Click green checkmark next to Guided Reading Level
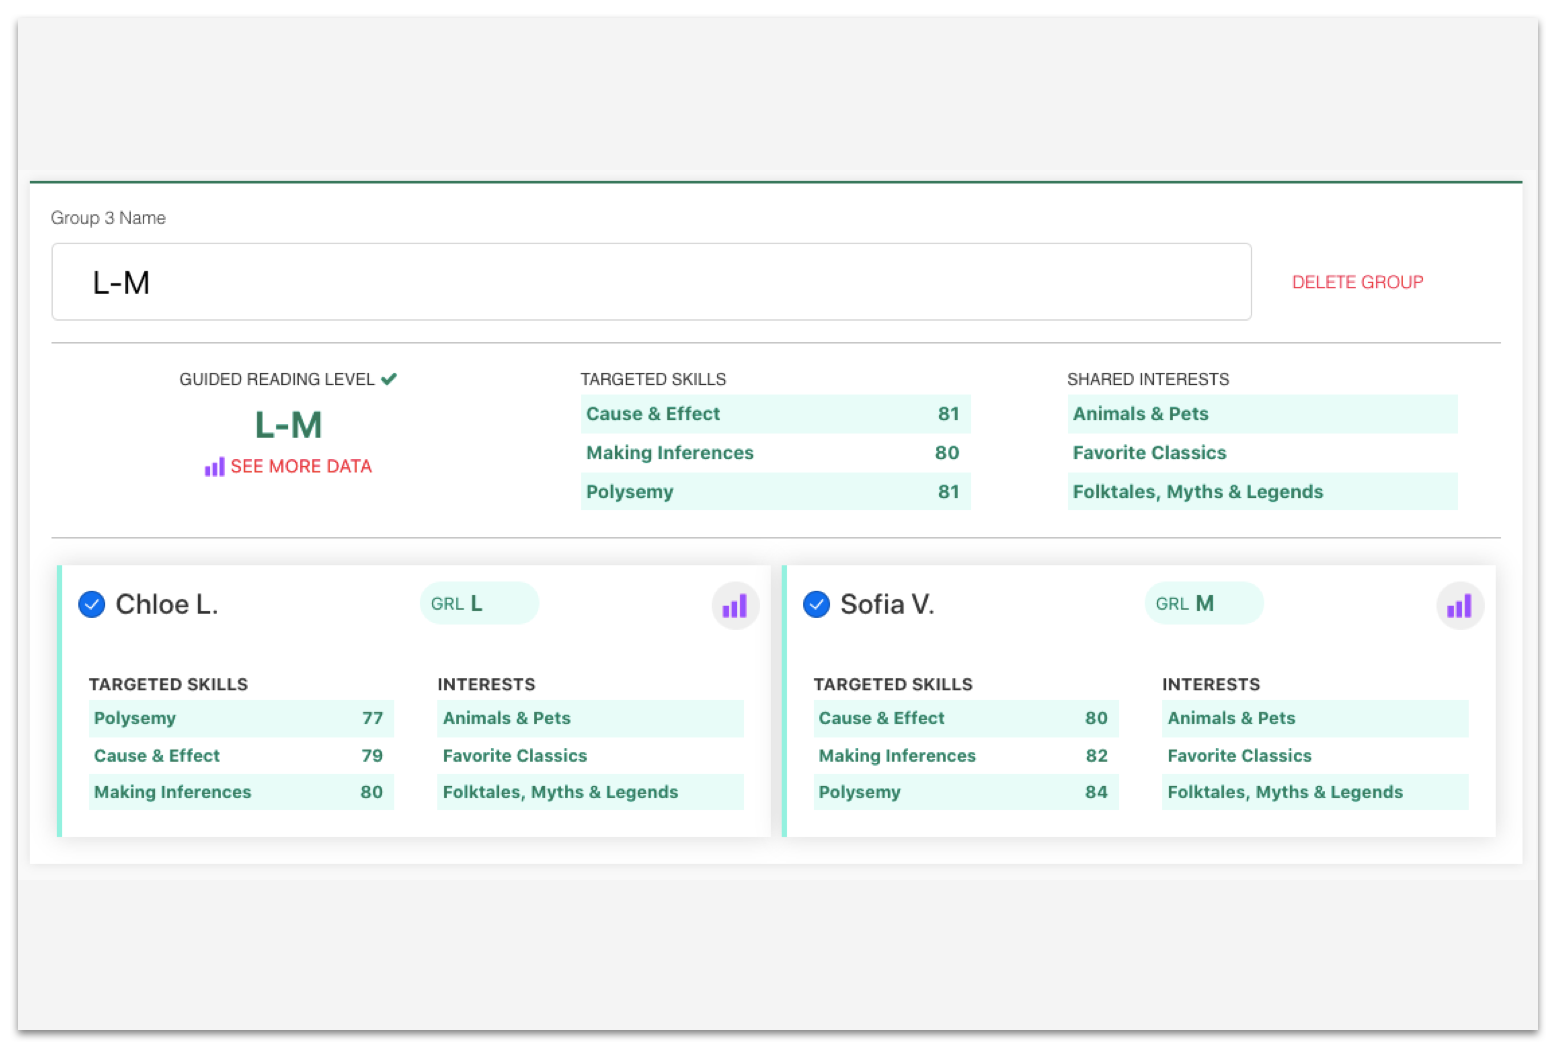This screenshot has height=1048, width=1556. 389,379
